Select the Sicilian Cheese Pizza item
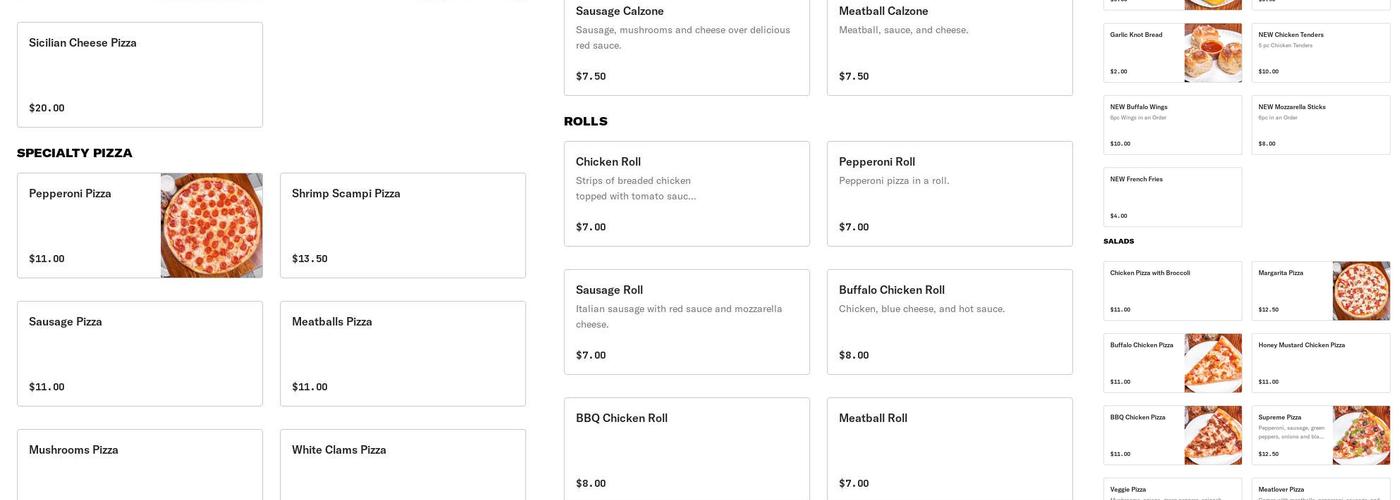1400x500 pixels. 140,75
